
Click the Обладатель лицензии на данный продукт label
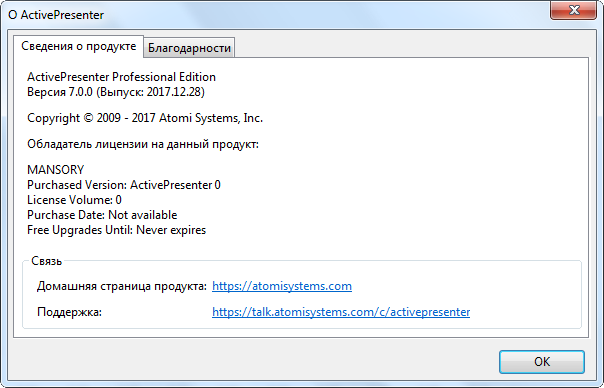143,144
